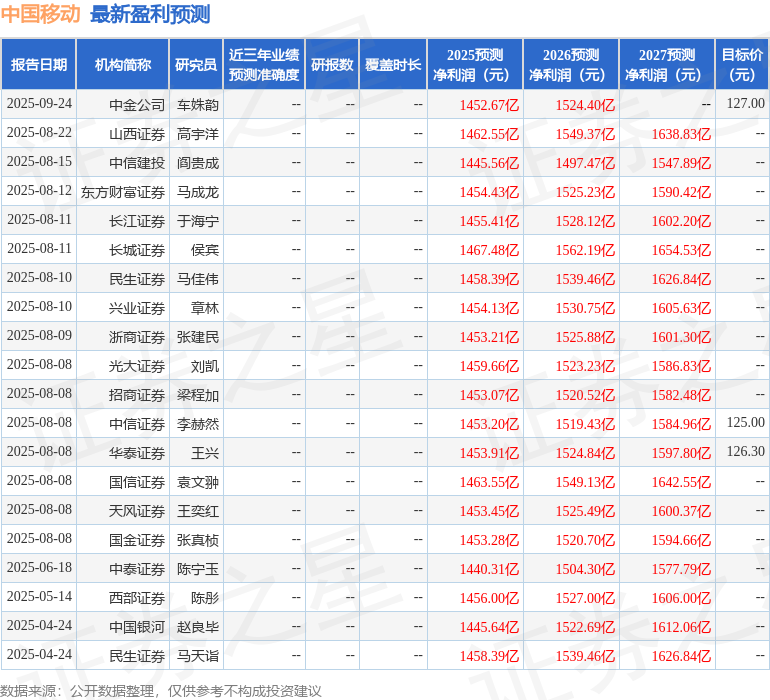Click the 最新盈利预测 heading text
The width and height of the screenshot is (770, 700).
point(150,14)
